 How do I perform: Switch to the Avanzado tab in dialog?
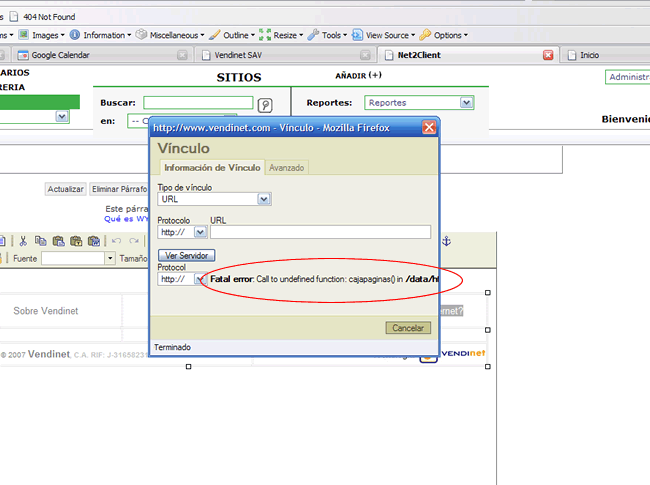click(x=286, y=168)
